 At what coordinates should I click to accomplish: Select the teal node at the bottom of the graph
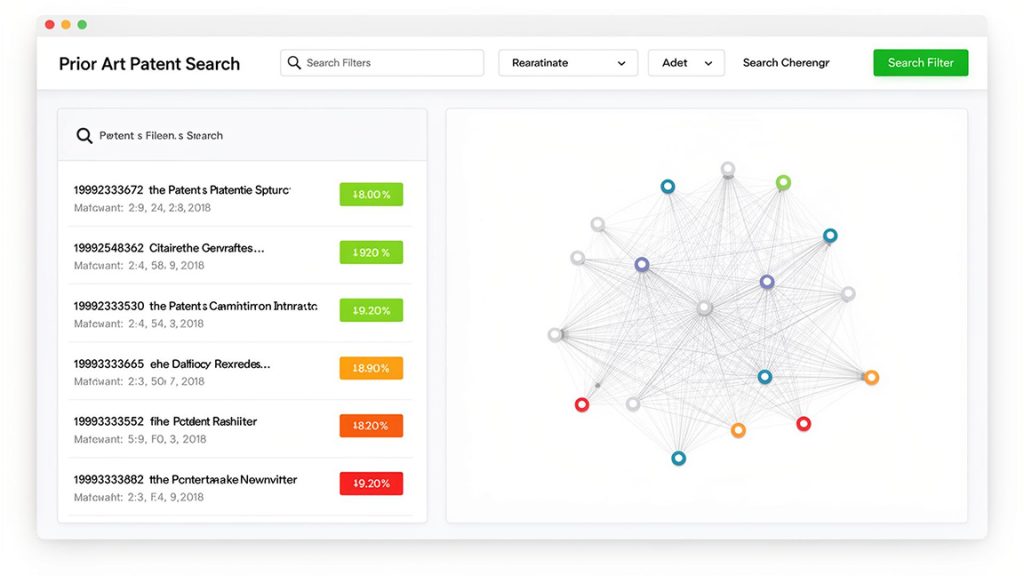coord(678,458)
